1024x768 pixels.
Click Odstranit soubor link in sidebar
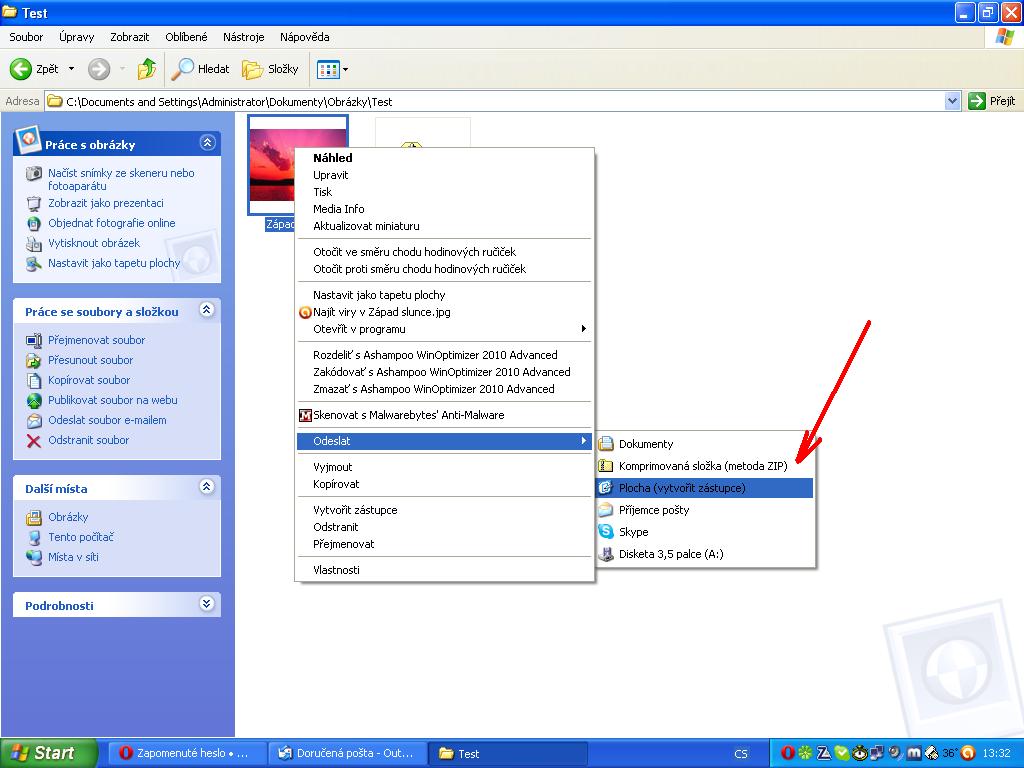(88, 440)
